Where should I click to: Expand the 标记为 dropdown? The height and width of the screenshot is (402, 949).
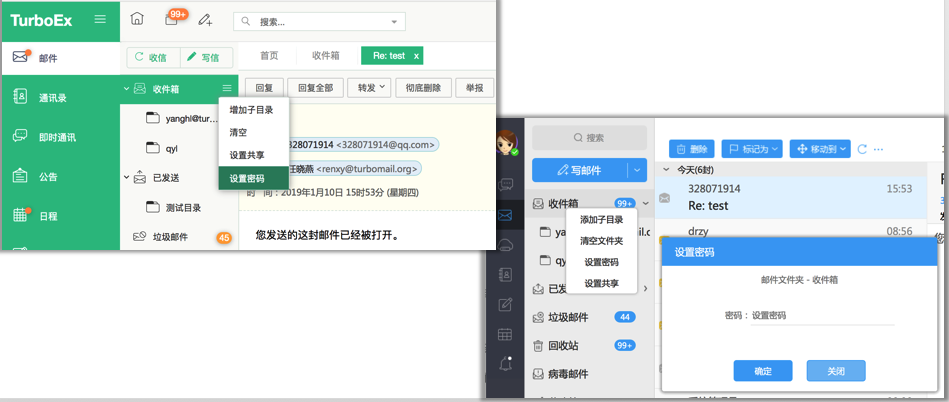(753, 149)
